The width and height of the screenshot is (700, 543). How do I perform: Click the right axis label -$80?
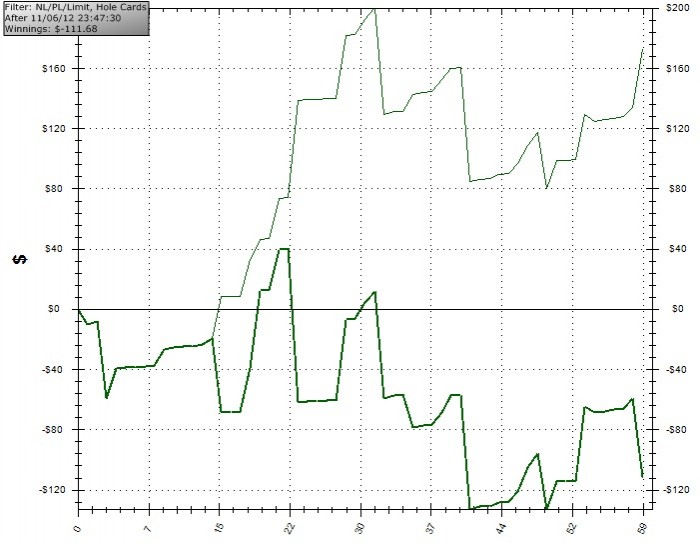click(x=677, y=430)
